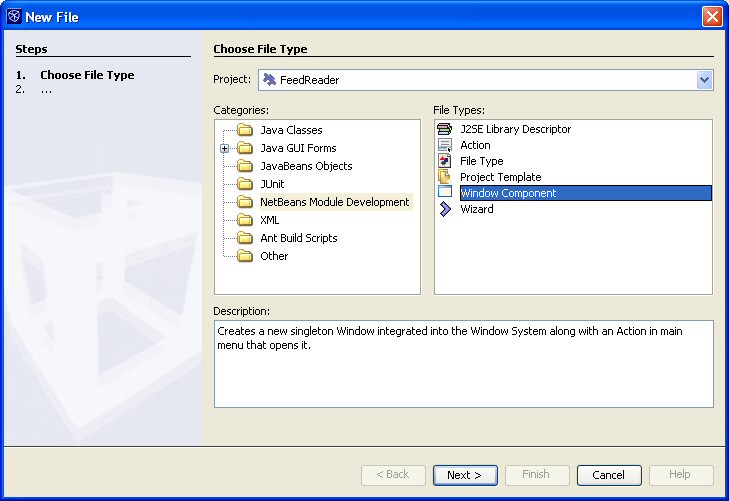729x501 pixels.
Task: Choose Project Template file type
Action: 500,177
